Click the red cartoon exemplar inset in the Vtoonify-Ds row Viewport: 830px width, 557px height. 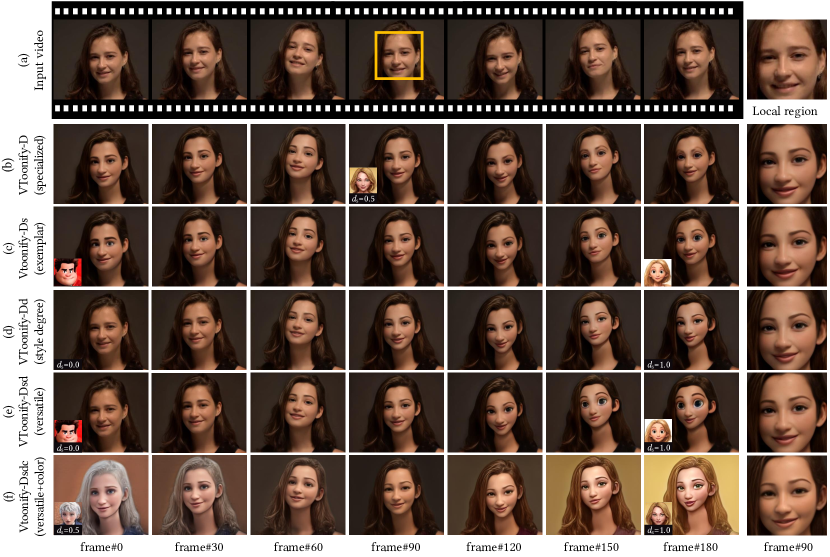pos(68,272)
